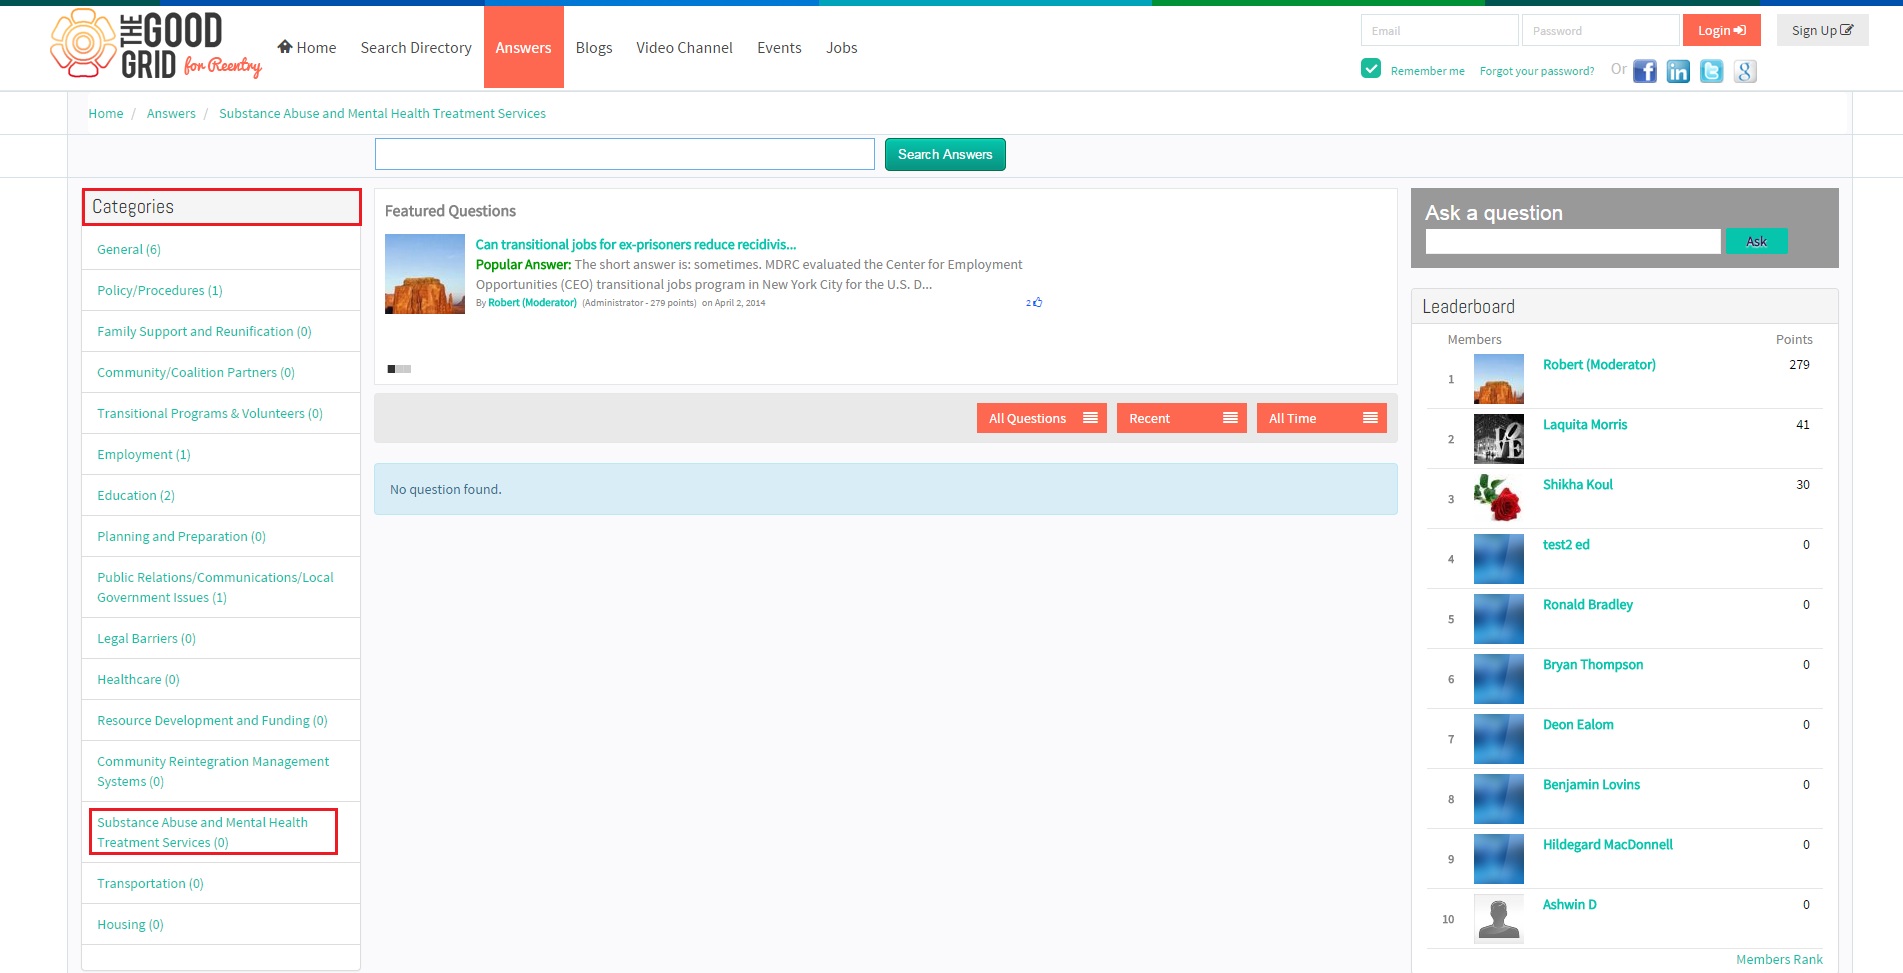
Task: Open the Jobs menu item
Action: pos(842,47)
